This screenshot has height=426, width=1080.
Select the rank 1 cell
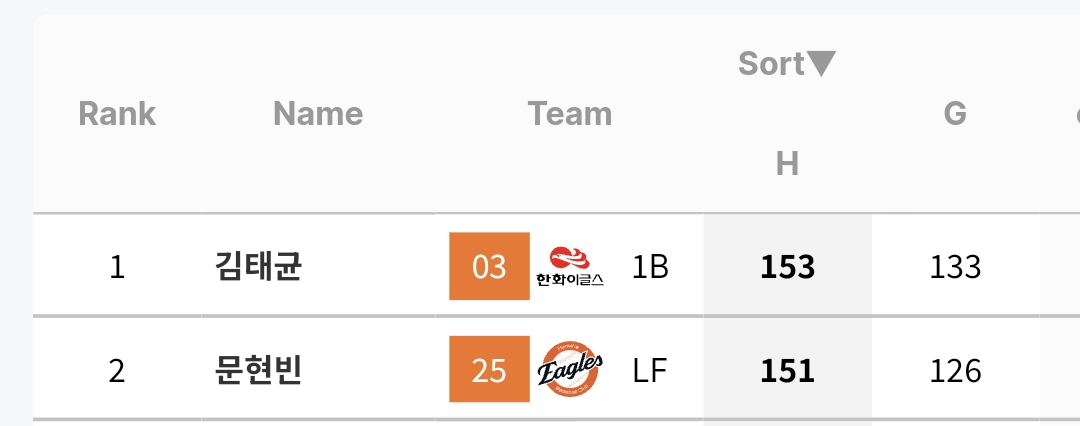pos(117,267)
